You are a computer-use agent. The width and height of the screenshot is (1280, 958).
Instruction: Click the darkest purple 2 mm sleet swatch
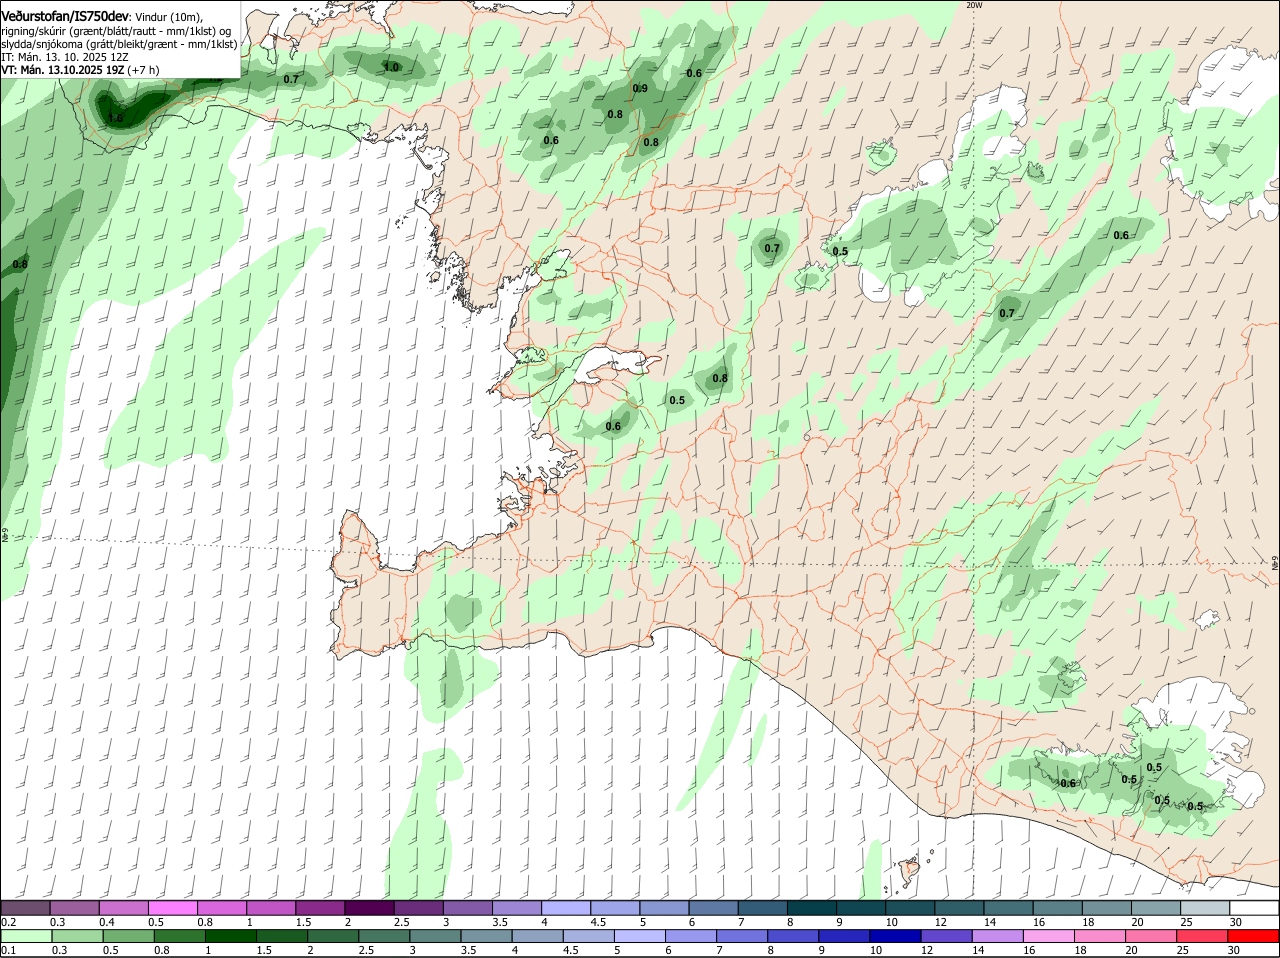(x=369, y=907)
